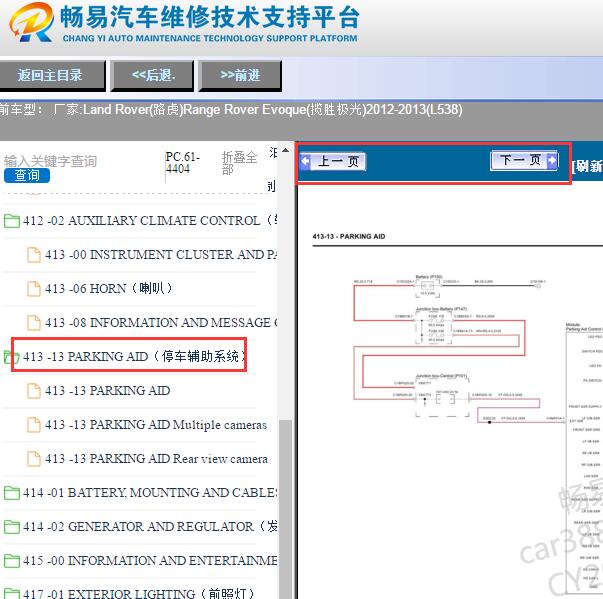
Task: Click the PARKING AID Rear view camera document icon
Action: point(34,459)
